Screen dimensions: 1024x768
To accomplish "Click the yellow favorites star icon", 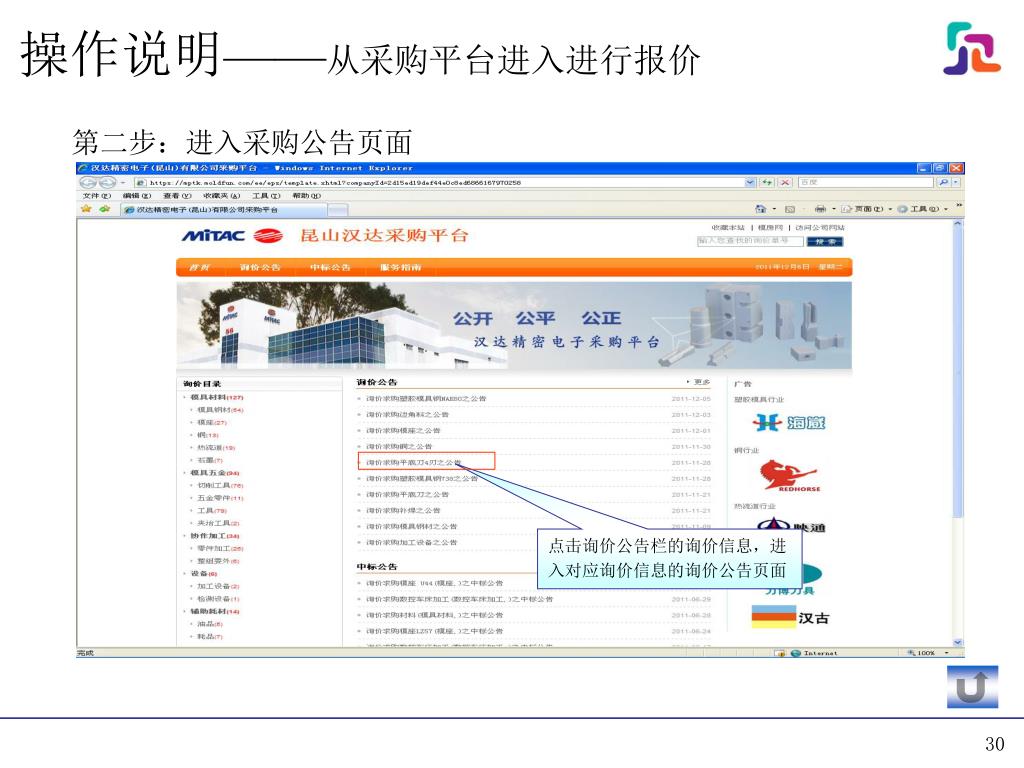I will pos(86,209).
